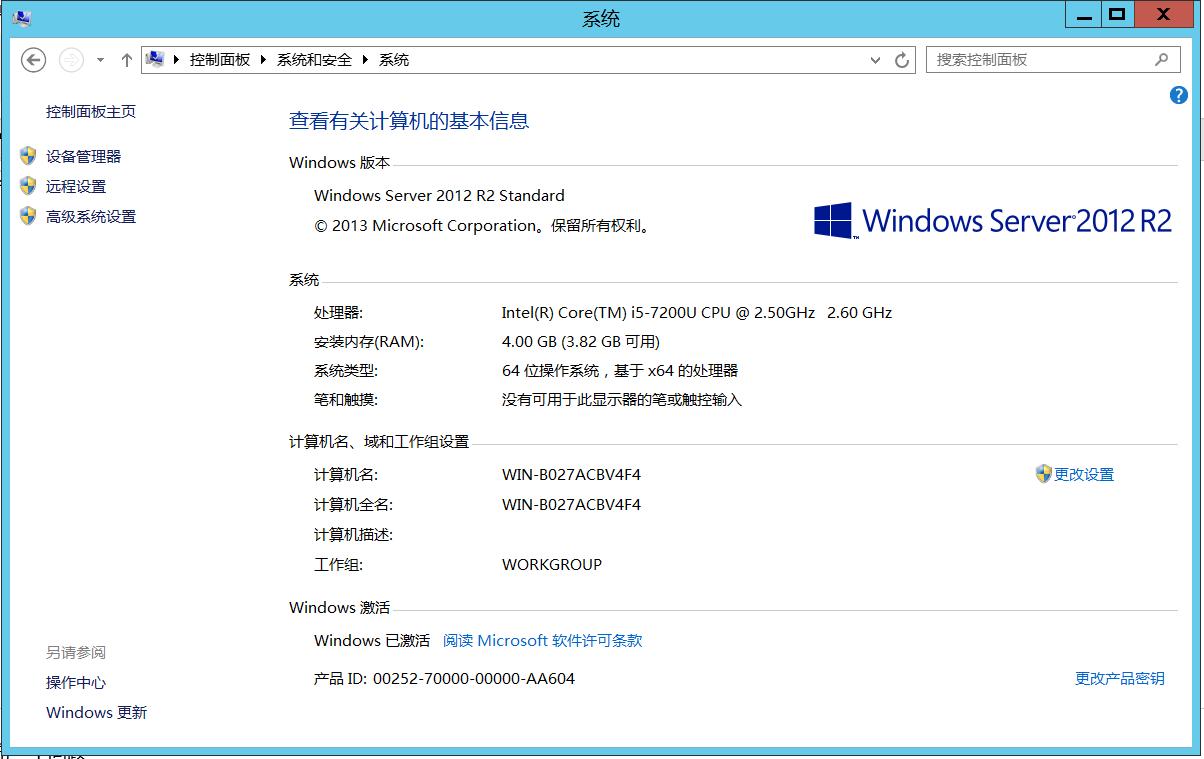Click the Up one level arrow
Image resolution: width=1204 pixels, height=759 pixels.
click(x=126, y=60)
